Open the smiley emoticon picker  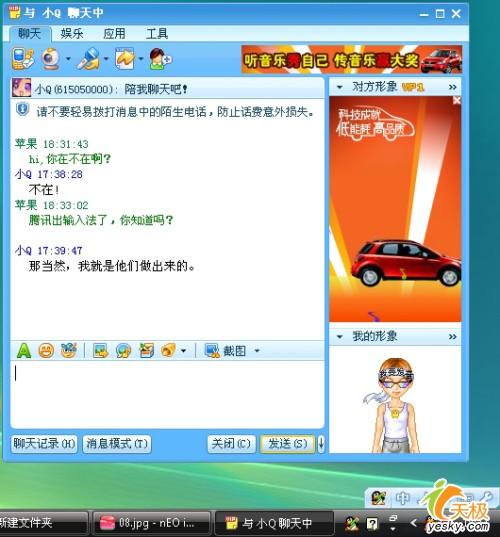pos(46,350)
